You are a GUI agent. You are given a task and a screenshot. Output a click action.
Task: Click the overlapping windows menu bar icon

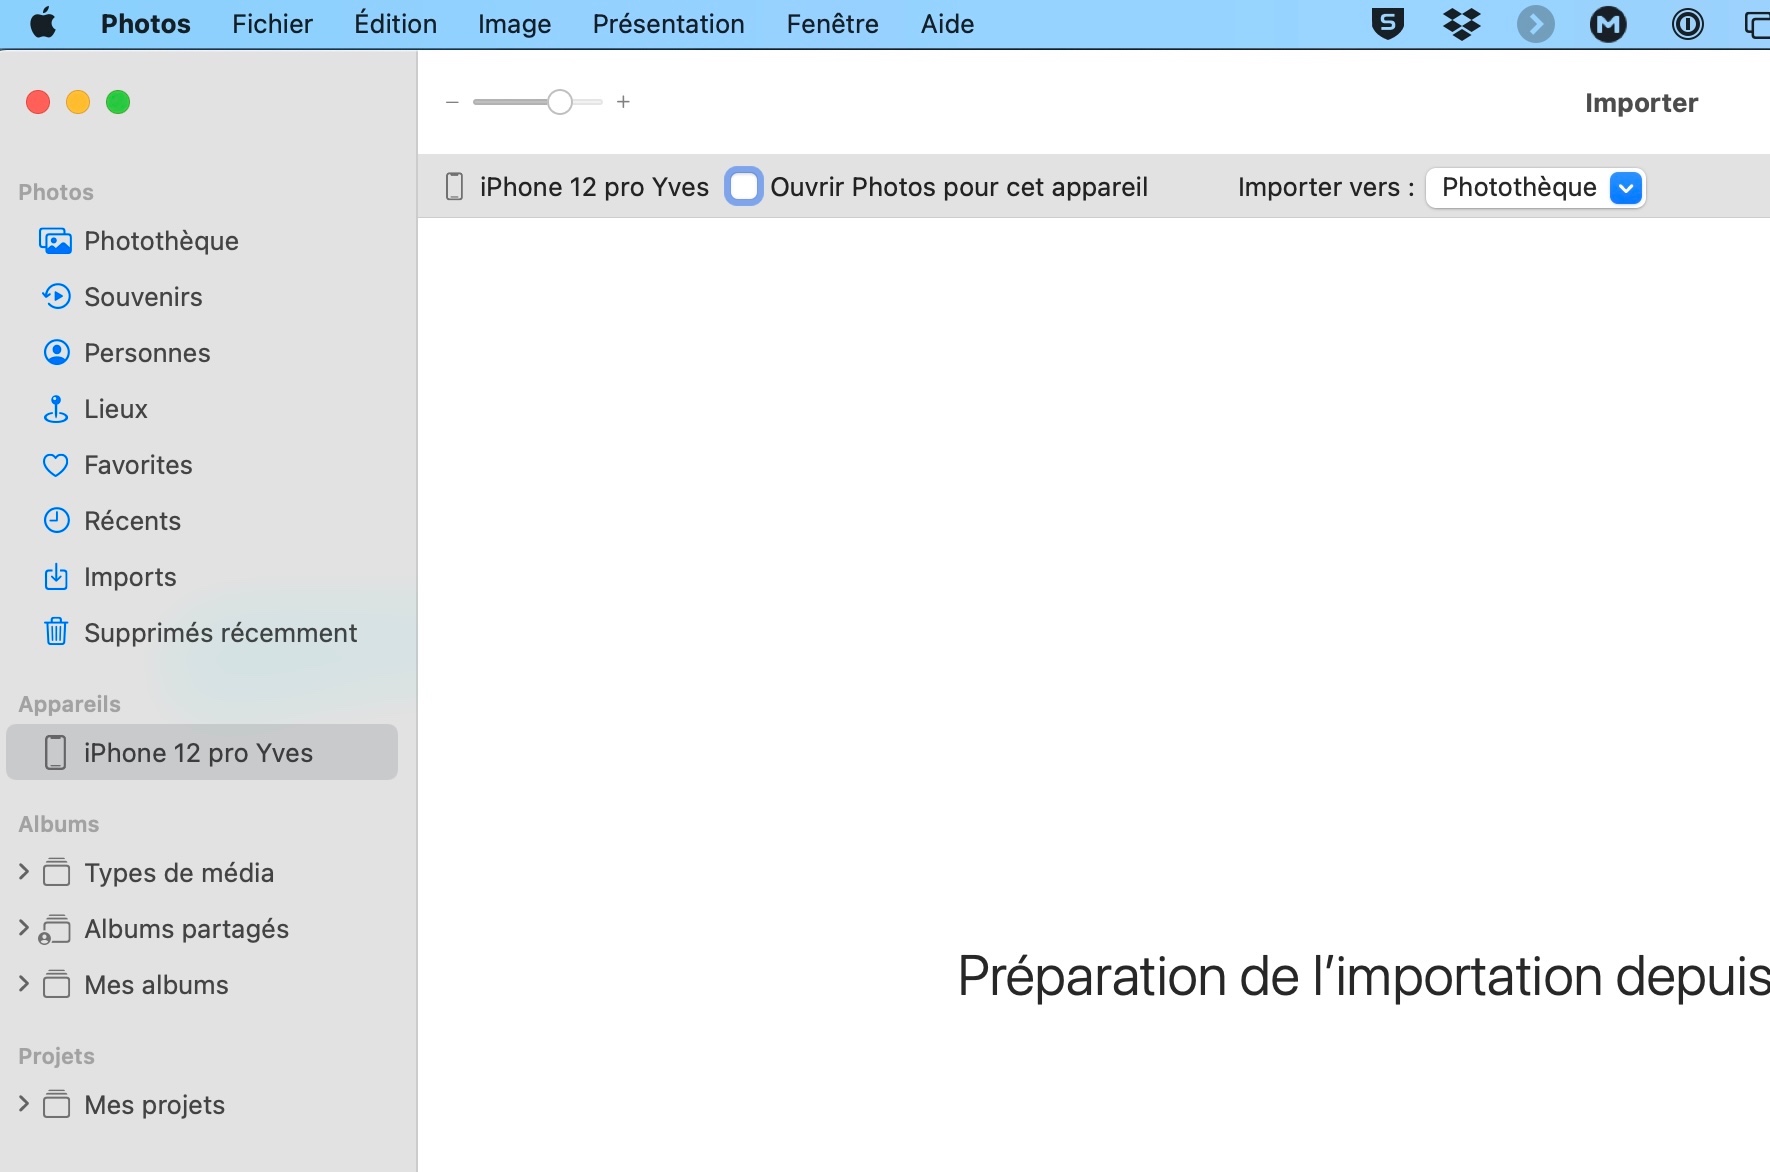(1757, 24)
